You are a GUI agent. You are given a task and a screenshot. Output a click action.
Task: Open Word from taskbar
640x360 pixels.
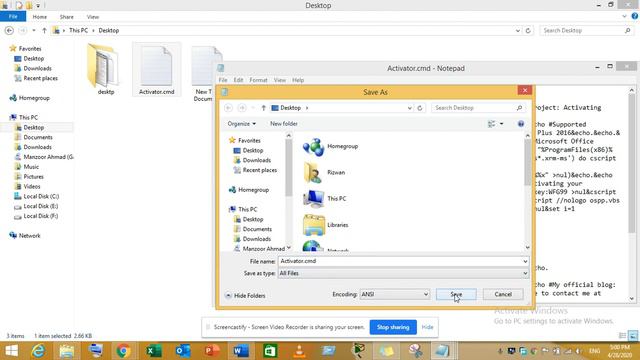point(241,351)
